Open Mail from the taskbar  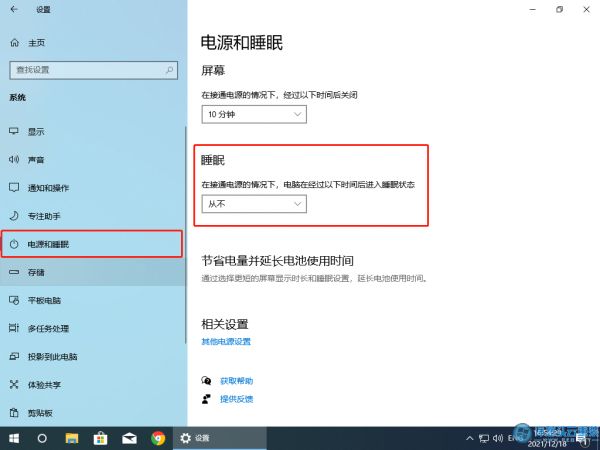click(129, 438)
